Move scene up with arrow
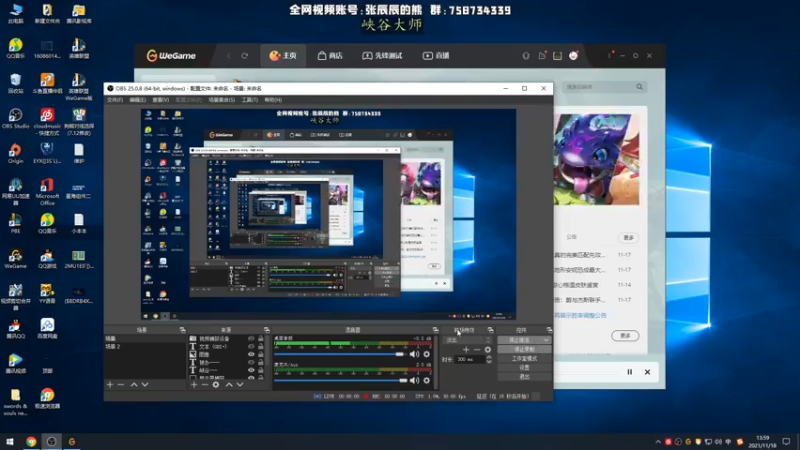Viewport: 800px width, 450px height. click(134, 384)
